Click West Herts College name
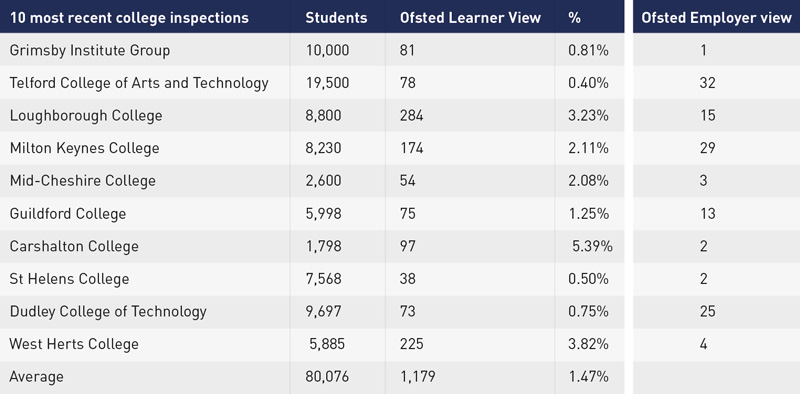This screenshot has height=394, width=800. (x=74, y=344)
